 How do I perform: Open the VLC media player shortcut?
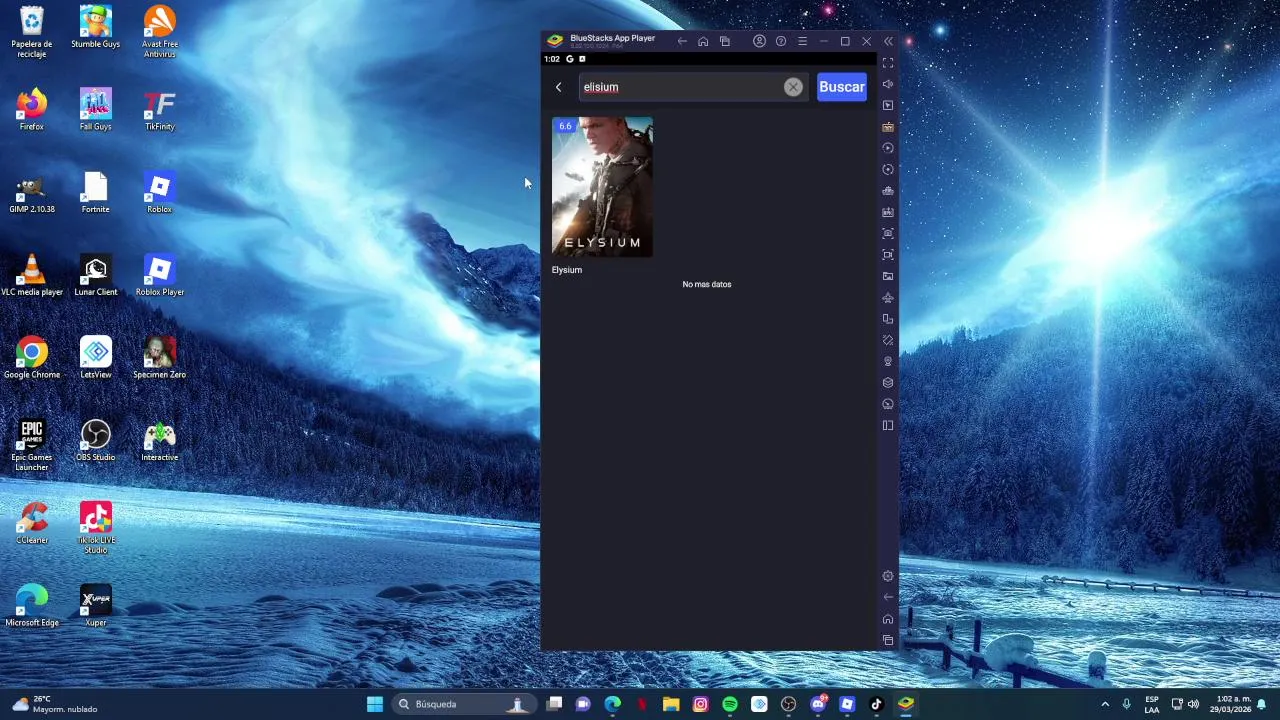pos(32,276)
